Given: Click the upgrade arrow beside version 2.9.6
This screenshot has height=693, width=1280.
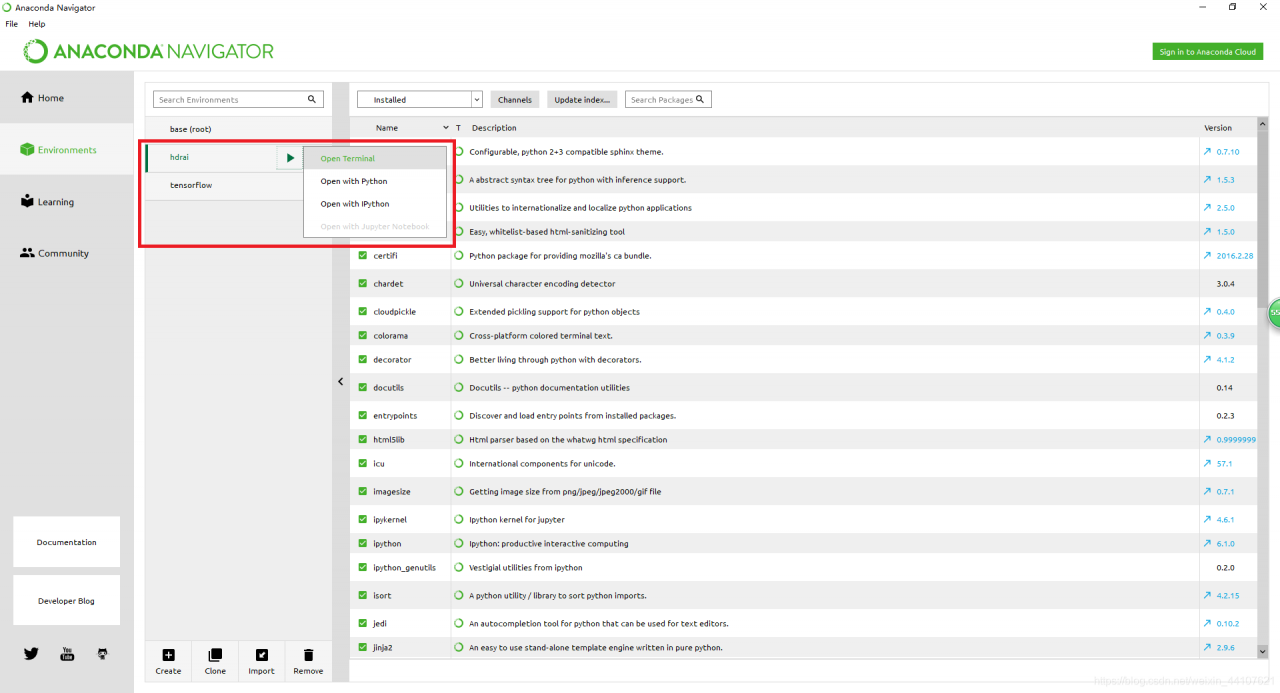Looking at the screenshot, I should click(x=1208, y=648).
